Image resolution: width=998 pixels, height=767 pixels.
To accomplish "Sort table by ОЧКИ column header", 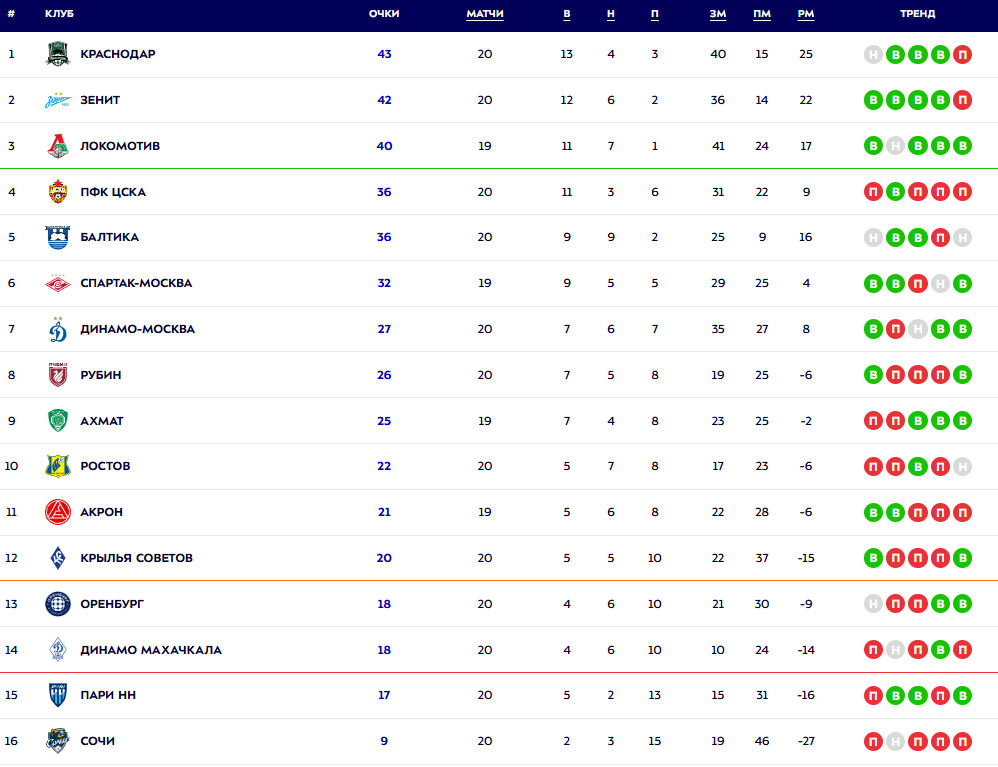I will tap(384, 14).
